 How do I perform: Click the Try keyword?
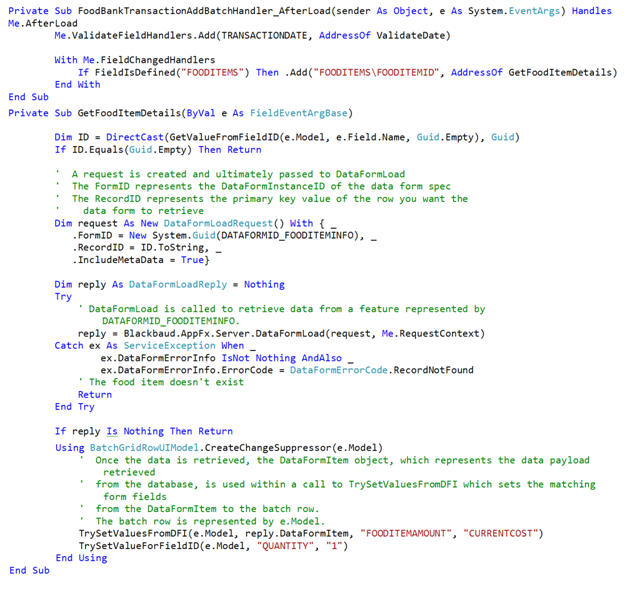pos(63,297)
